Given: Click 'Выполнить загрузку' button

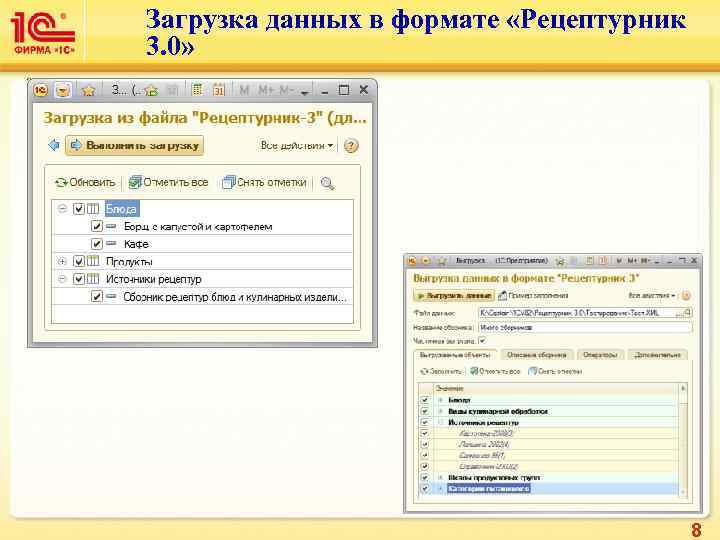Looking at the screenshot, I should click(x=135, y=145).
